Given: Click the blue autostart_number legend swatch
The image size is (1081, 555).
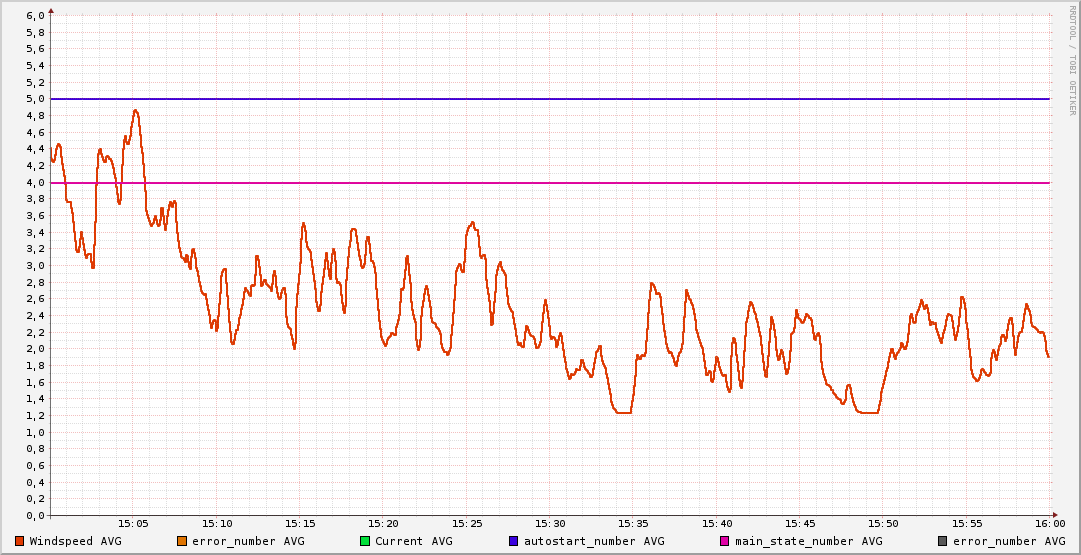Looking at the screenshot, I should pyautogui.click(x=514, y=541).
